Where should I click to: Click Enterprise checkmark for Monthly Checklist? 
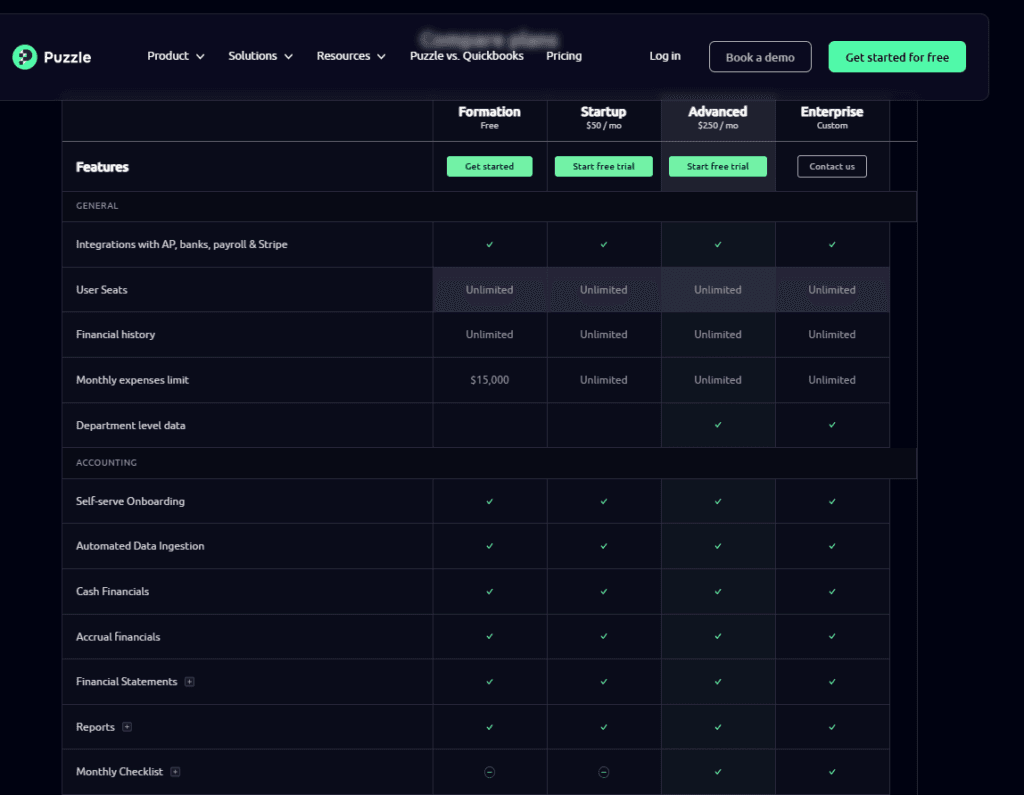click(x=832, y=772)
